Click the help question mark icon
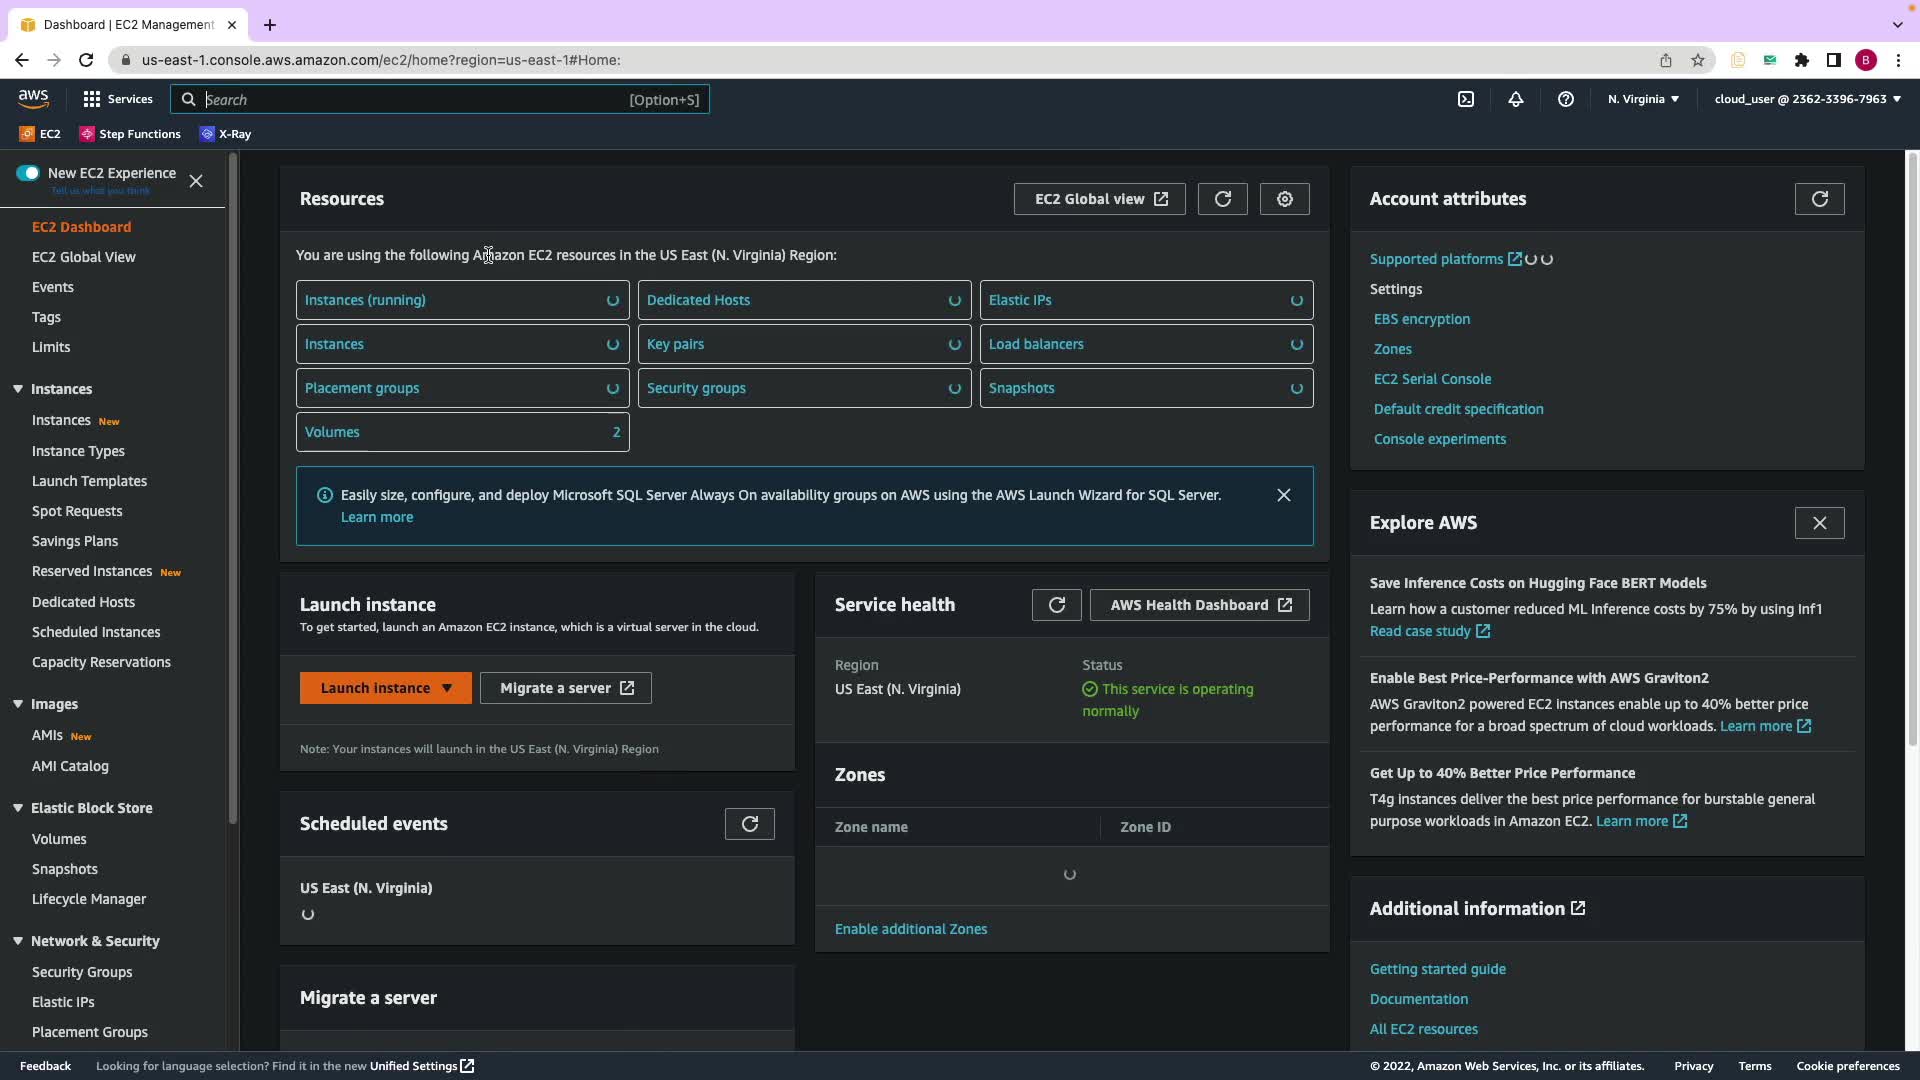1920x1080 pixels. click(1566, 99)
